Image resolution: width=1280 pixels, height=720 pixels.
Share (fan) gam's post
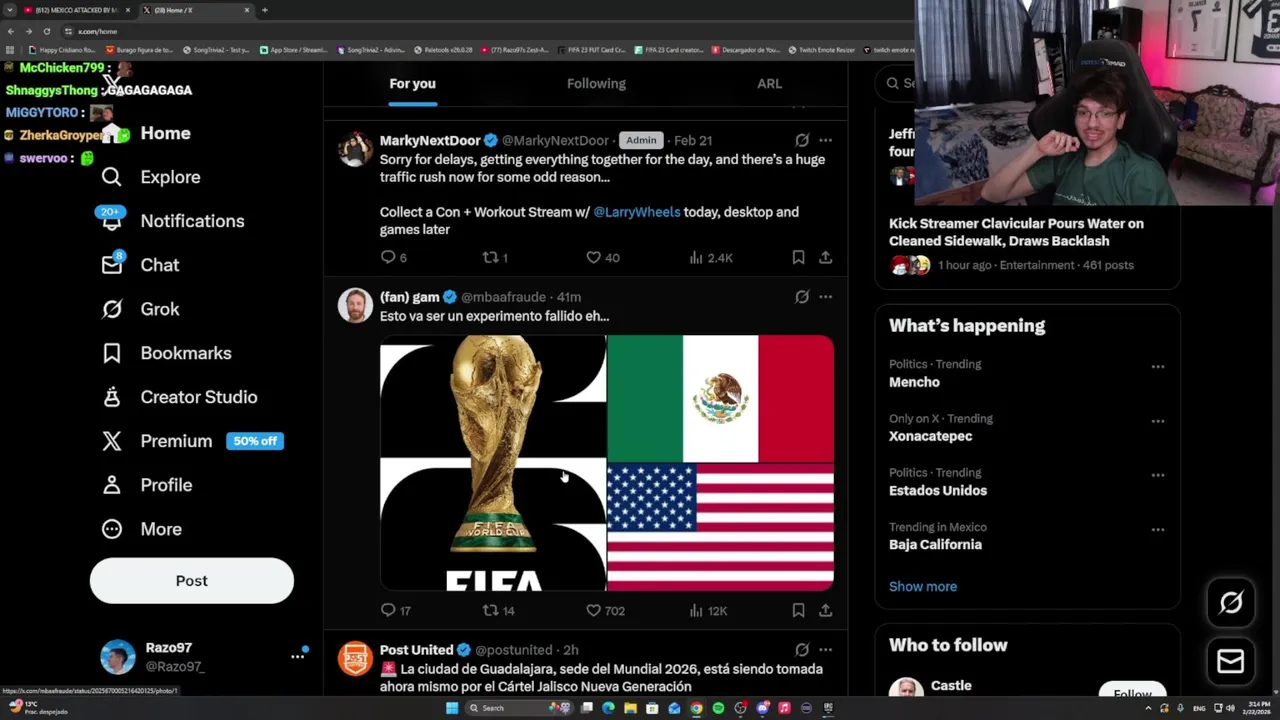point(826,610)
